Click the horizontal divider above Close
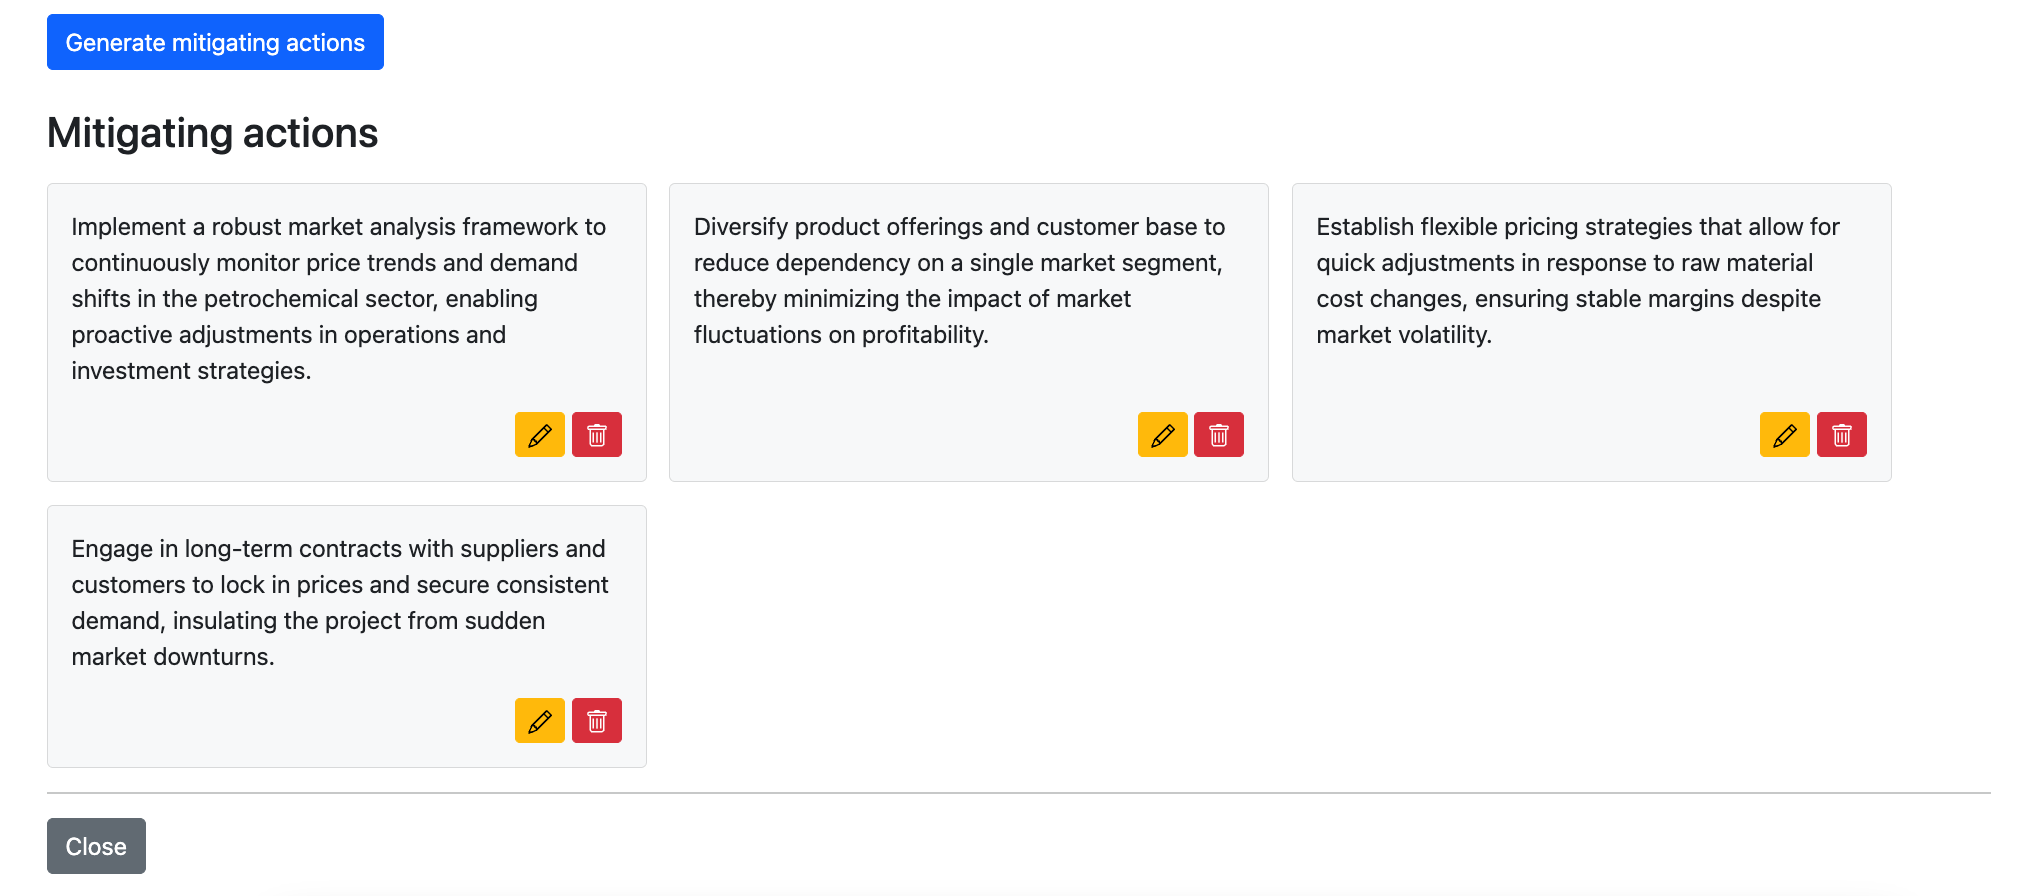 pos(1018,793)
